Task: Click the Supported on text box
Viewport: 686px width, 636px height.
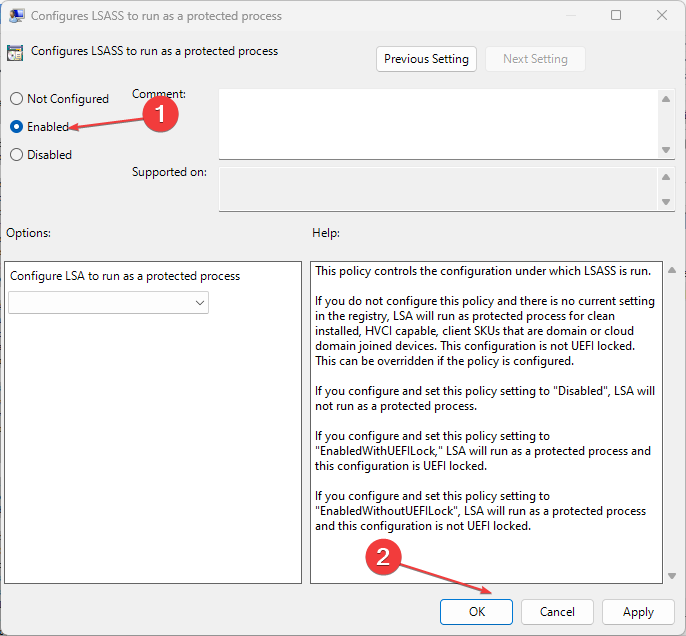Action: pos(438,189)
